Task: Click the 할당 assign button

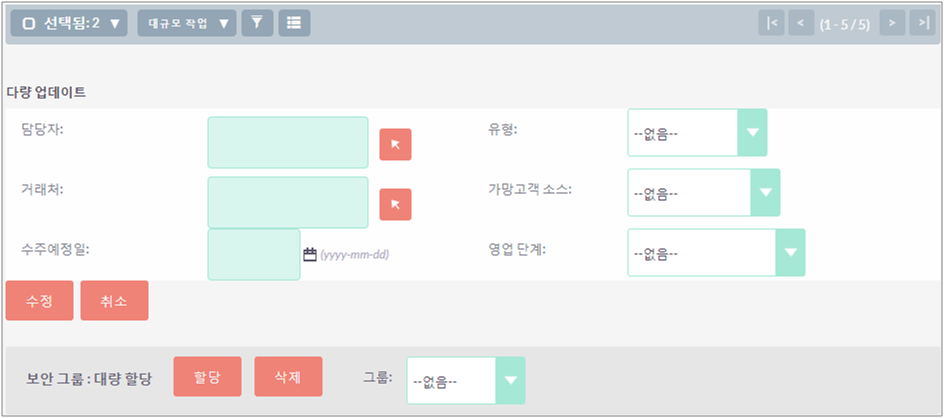Action: point(208,377)
